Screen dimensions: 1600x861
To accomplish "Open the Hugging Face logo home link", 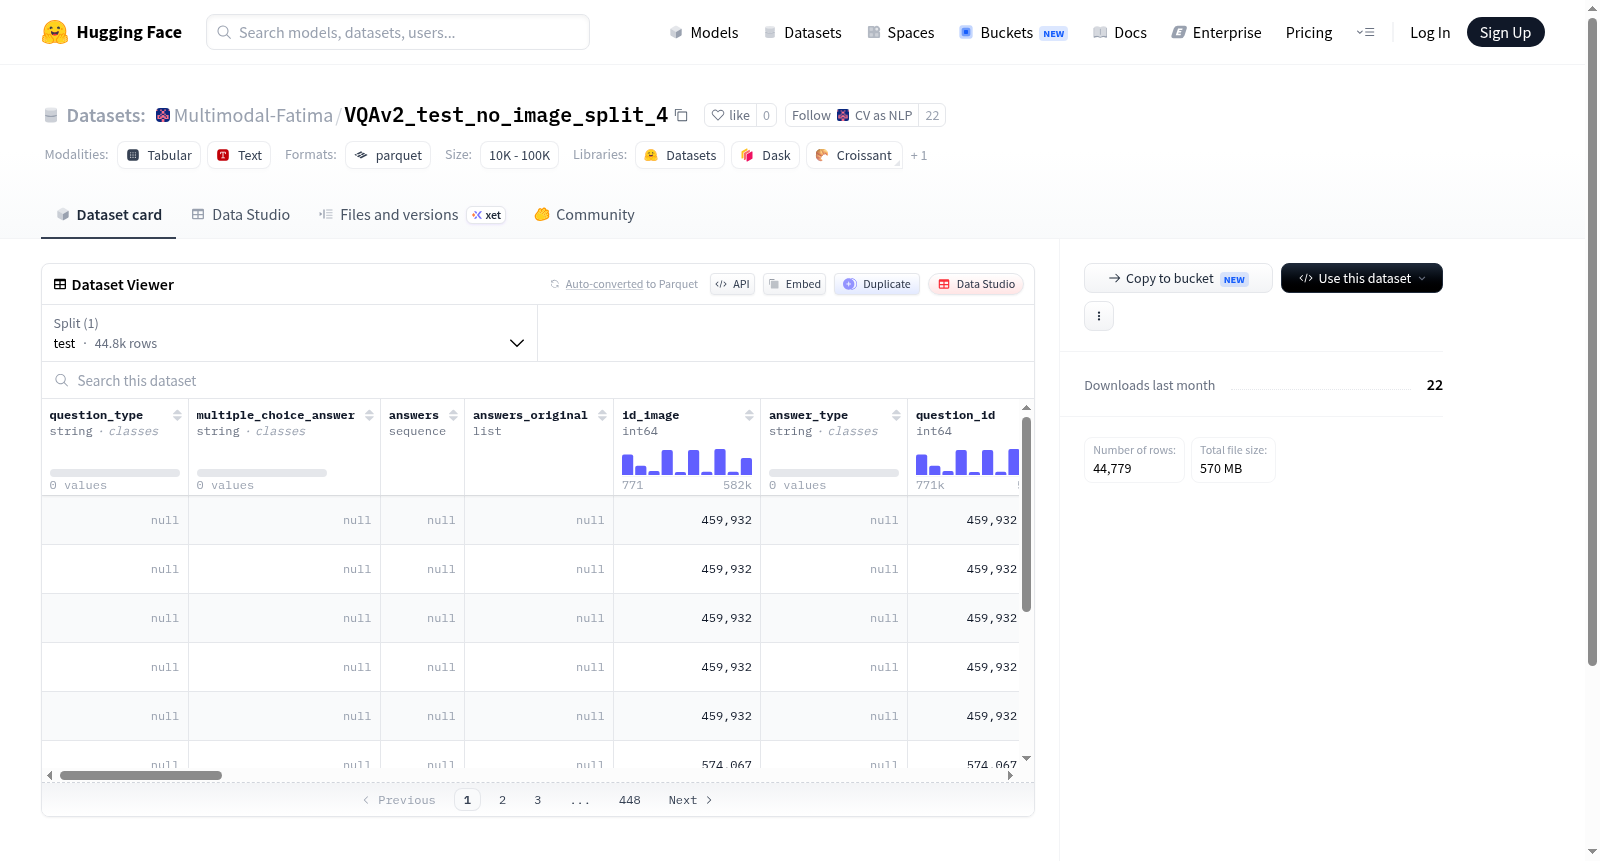I will [112, 32].
